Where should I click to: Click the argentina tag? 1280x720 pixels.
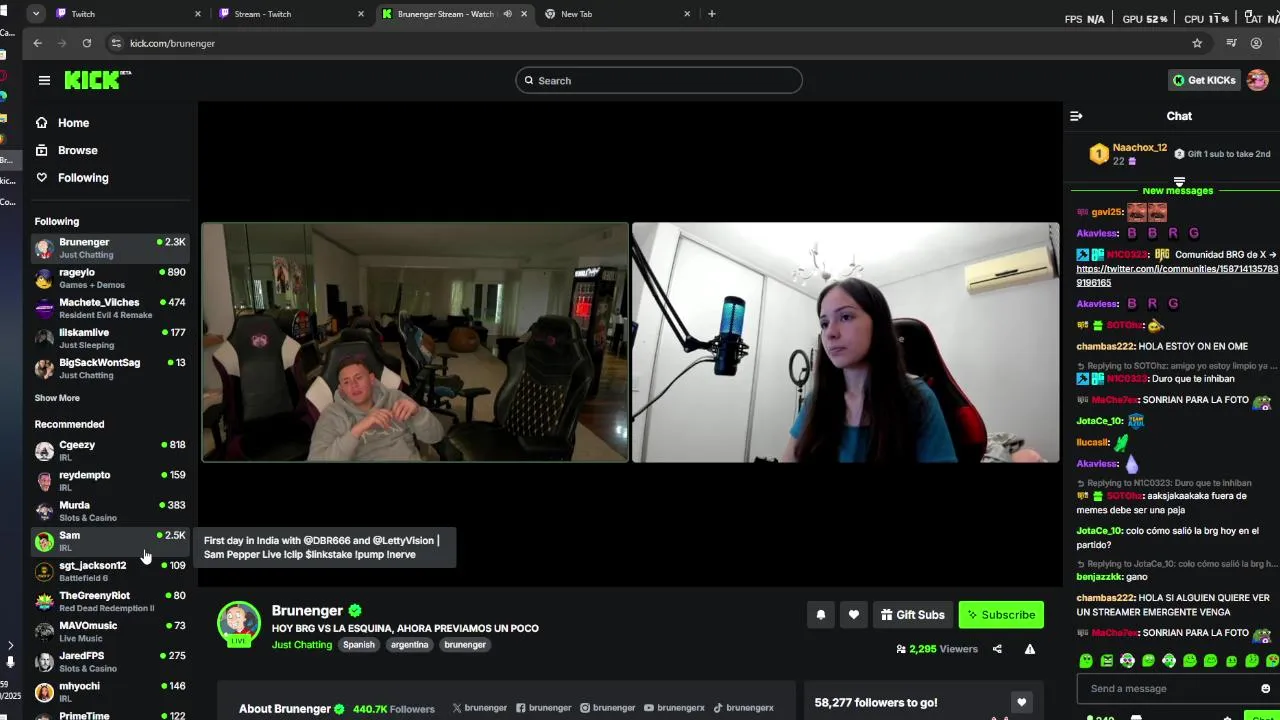coord(409,645)
